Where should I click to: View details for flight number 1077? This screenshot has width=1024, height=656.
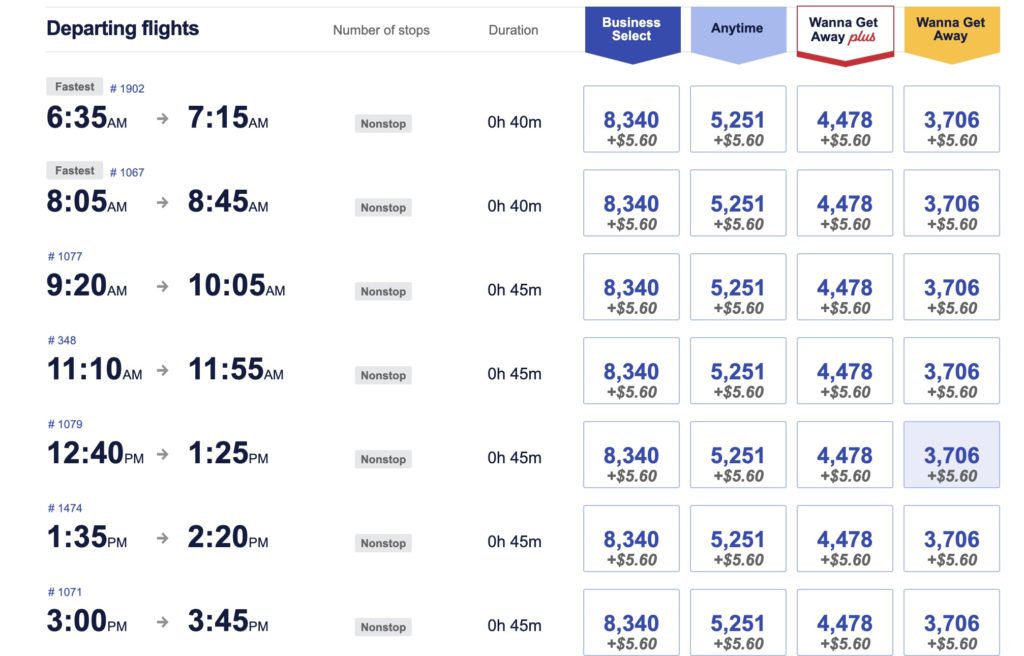click(x=65, y=257)
